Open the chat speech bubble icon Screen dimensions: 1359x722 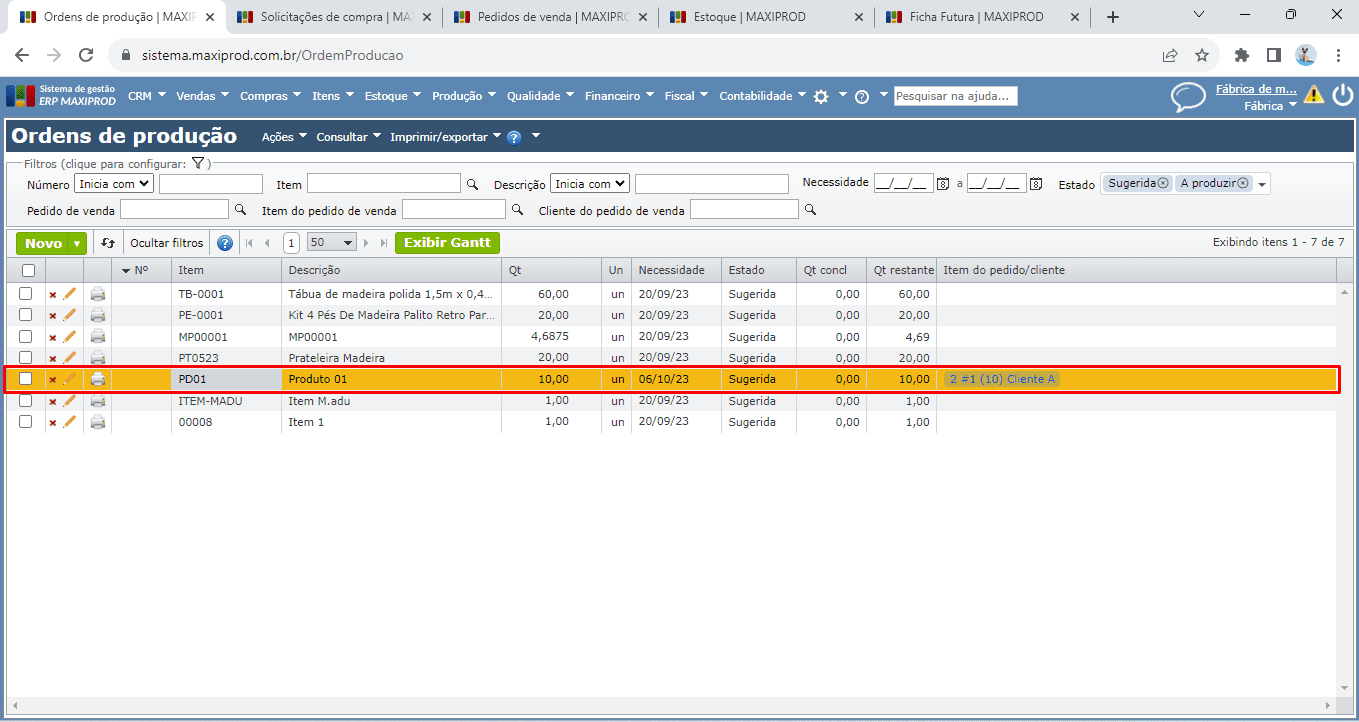coord(1188,96)
